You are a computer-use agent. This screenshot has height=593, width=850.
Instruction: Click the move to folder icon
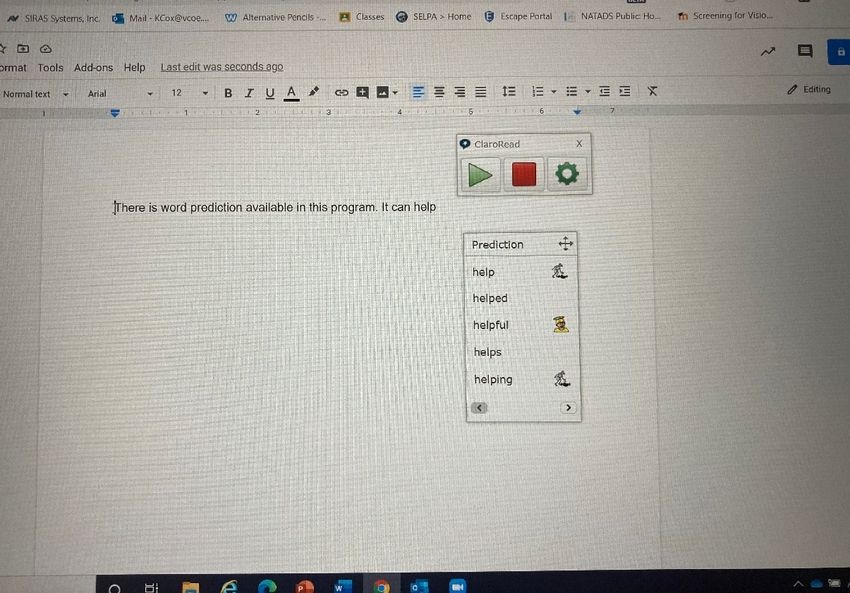(23, 49)
